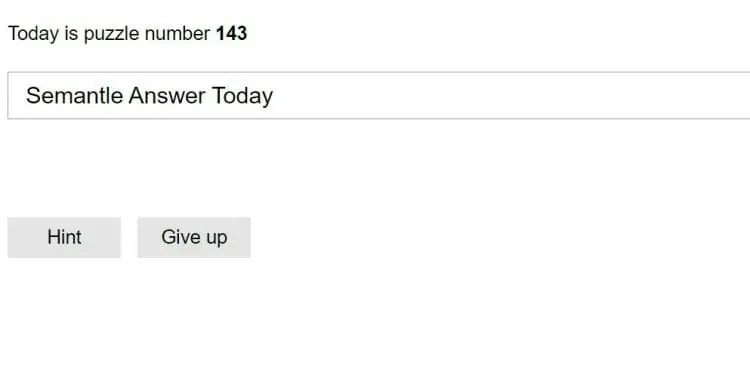Click the word 'is' in puzzle heading
Screen dimensions: 750x375
coord(71,33)
